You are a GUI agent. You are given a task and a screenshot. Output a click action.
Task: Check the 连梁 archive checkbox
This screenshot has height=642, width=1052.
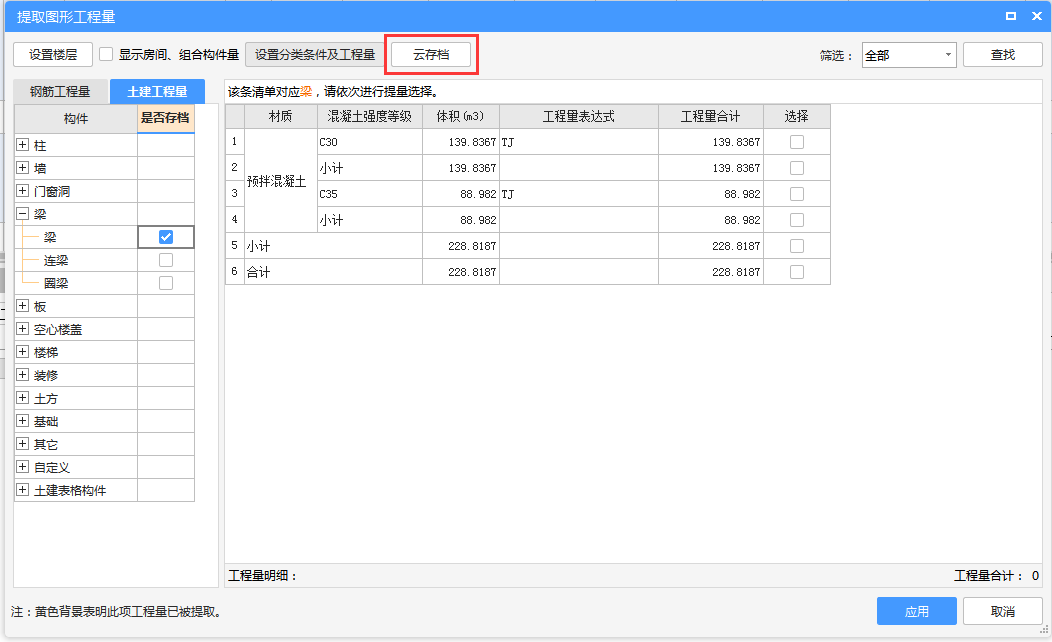(x=166, y=260)
